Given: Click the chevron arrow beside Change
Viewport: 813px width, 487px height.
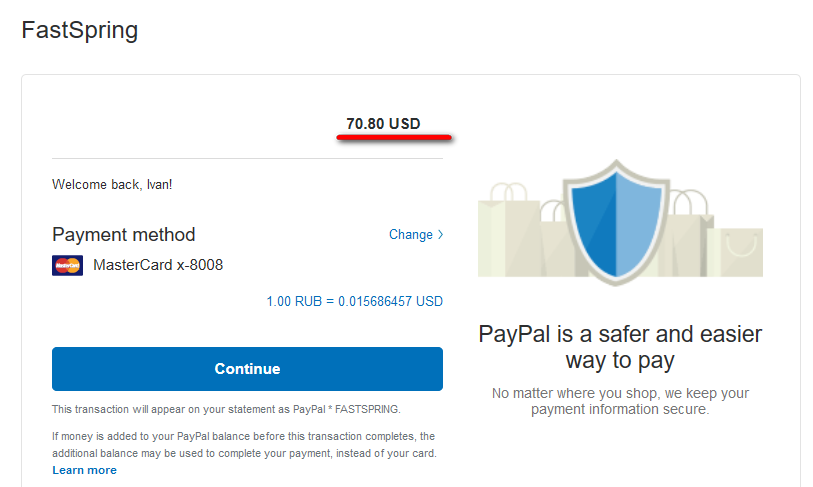Looking at the screenshot, I should click(441, 234).
